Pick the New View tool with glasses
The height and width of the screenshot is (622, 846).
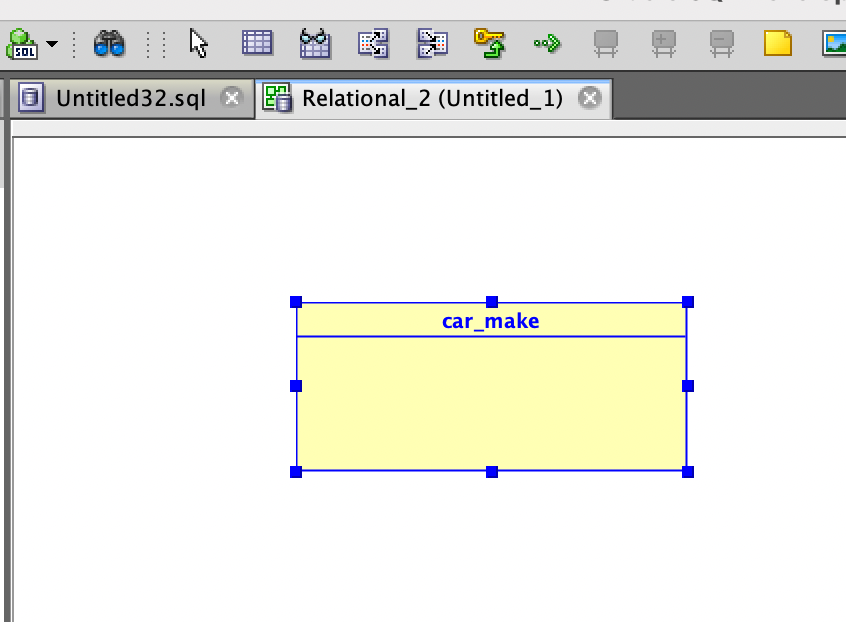pos(315,43)
